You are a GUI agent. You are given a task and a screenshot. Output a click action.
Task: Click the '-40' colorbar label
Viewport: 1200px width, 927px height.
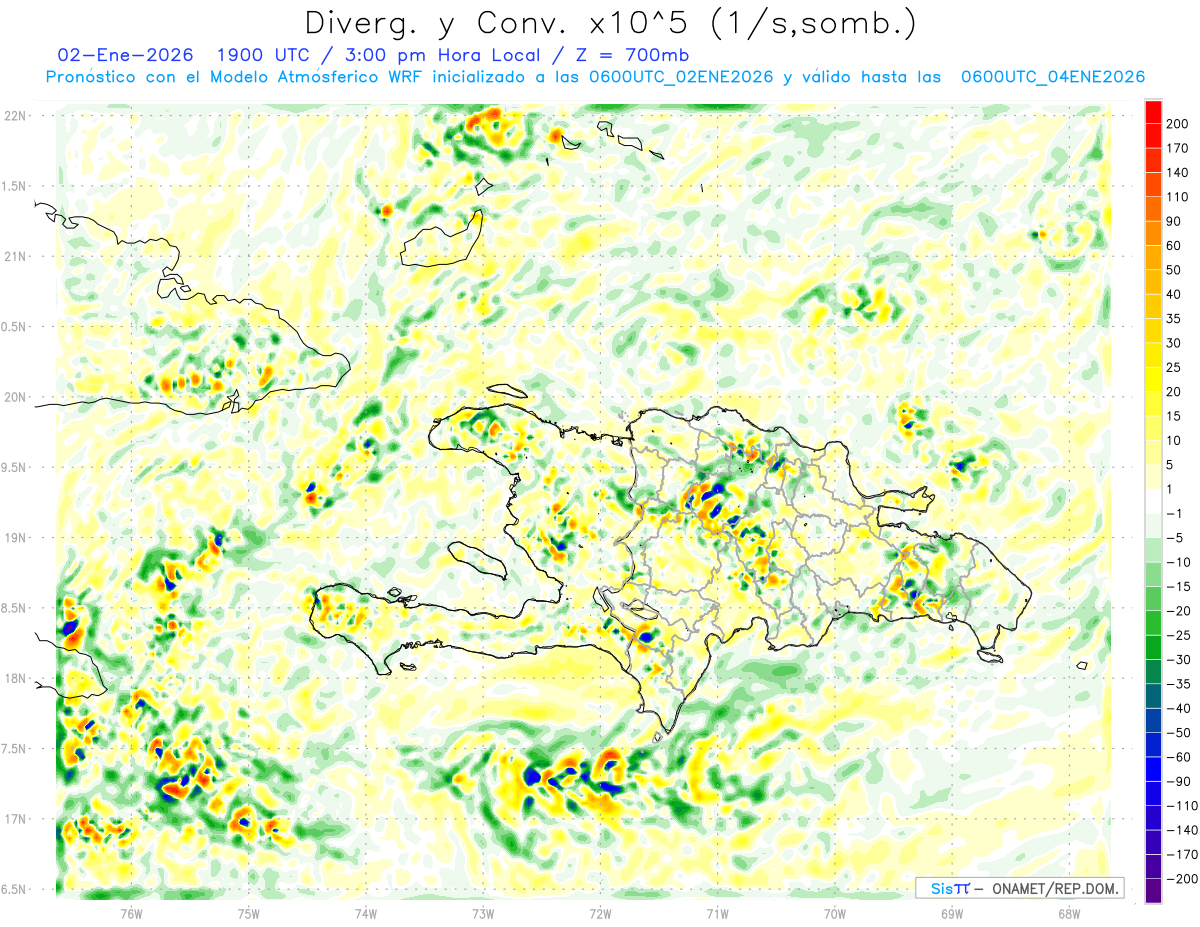pyautogui.click(x=1177, y=708)
